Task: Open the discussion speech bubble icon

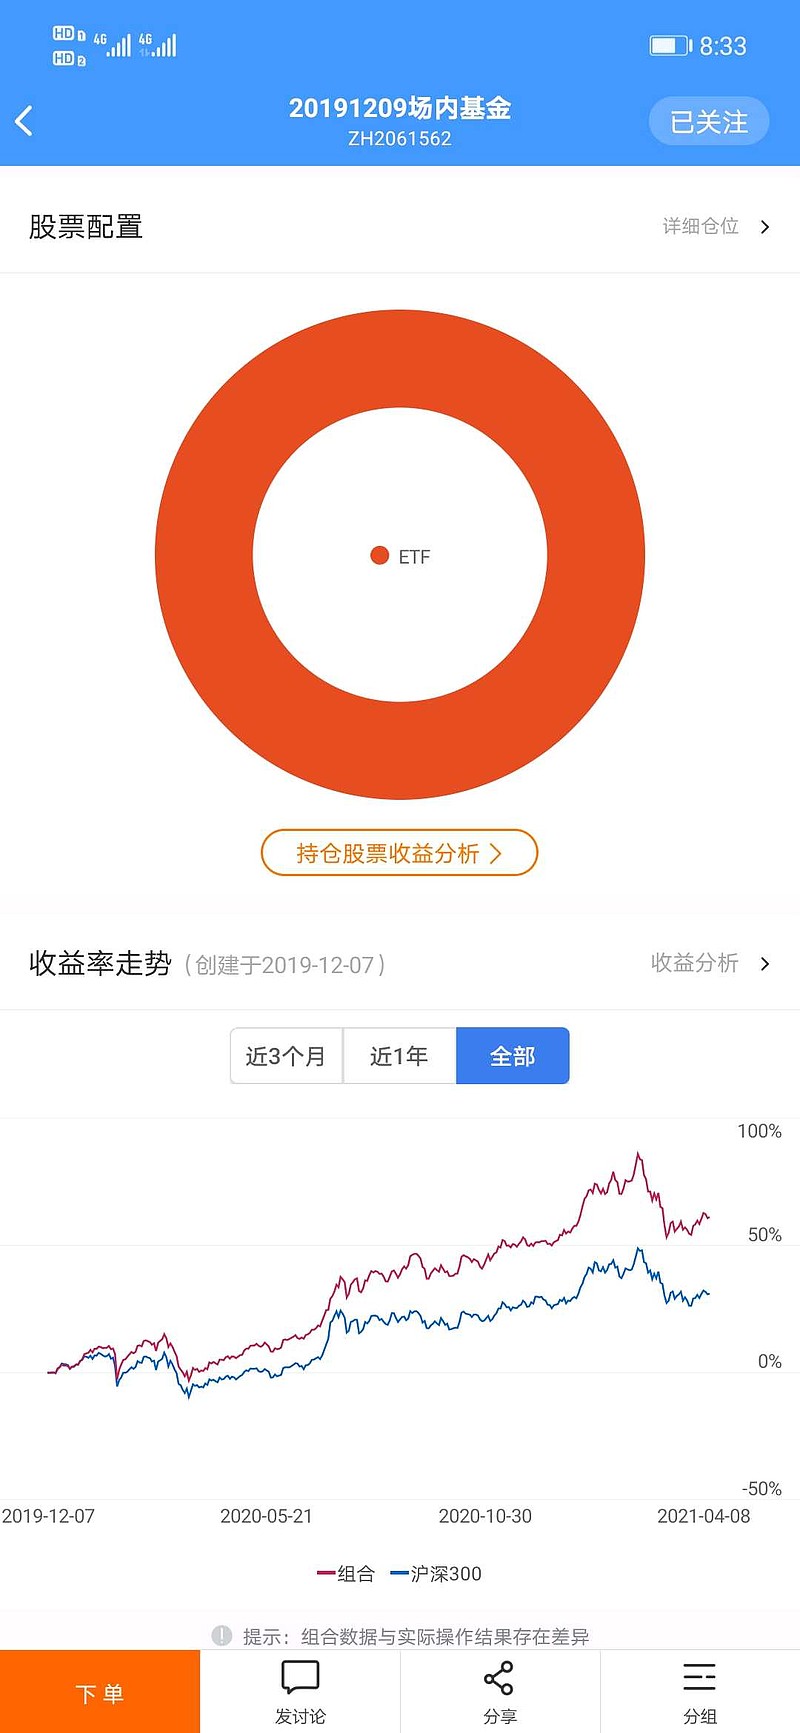Action: click(x=300, y=1677)
